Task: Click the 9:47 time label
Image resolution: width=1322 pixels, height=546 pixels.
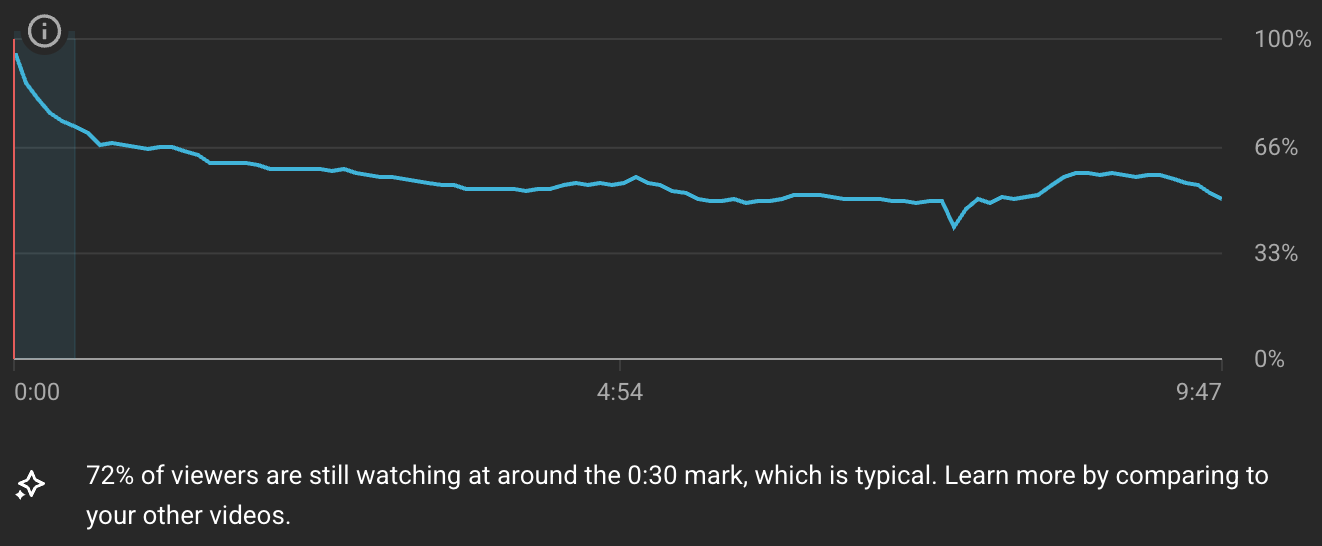Action: (x=1199, y=392)
